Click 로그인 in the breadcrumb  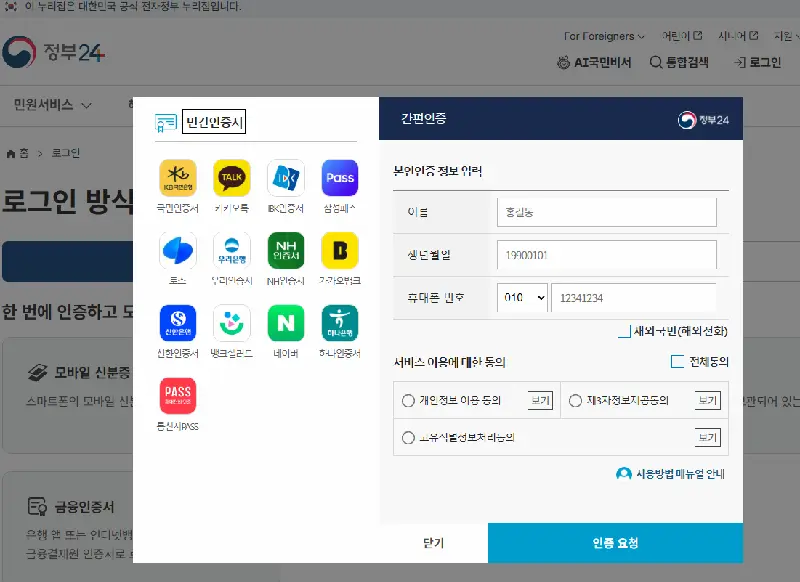click(x=66, y=153)
